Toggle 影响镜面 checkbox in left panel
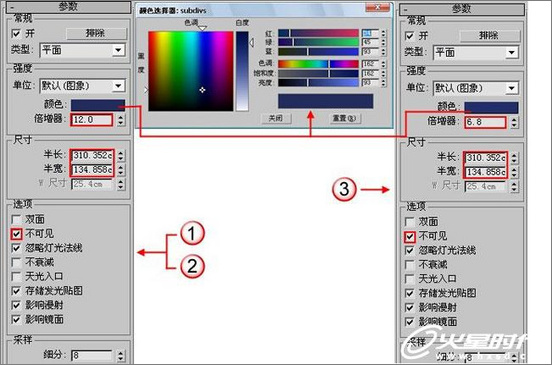 16,320
